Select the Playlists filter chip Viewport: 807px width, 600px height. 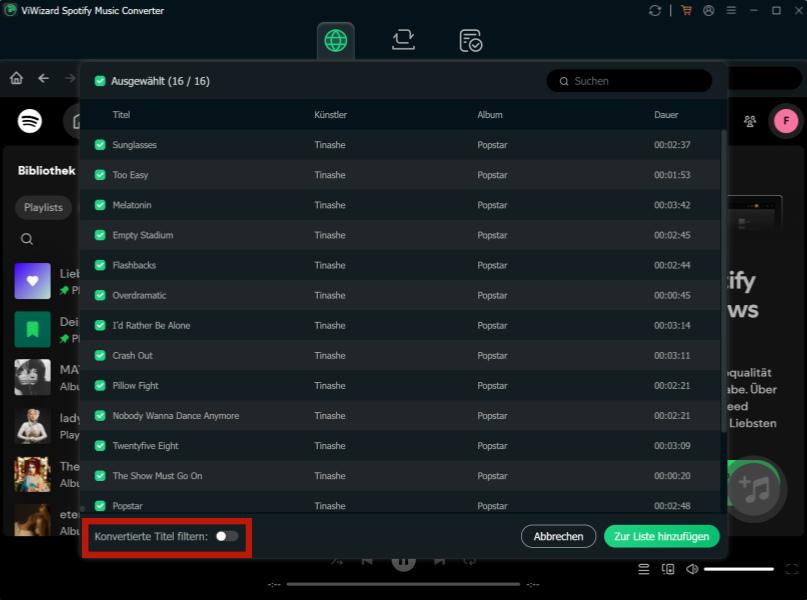[43, 207]
